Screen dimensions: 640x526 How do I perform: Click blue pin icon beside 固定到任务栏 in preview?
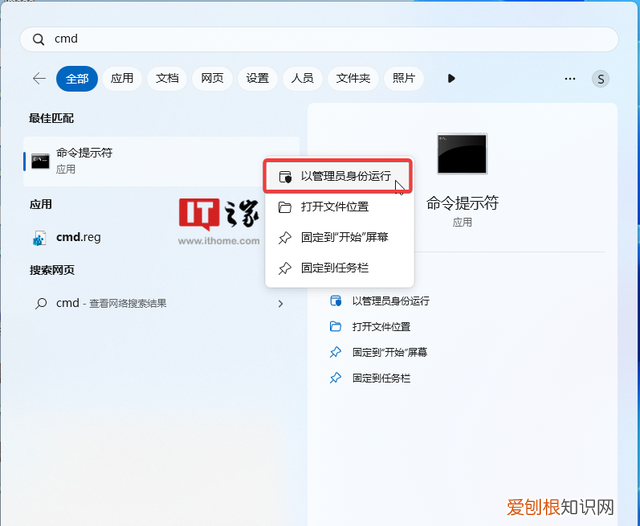336,378
